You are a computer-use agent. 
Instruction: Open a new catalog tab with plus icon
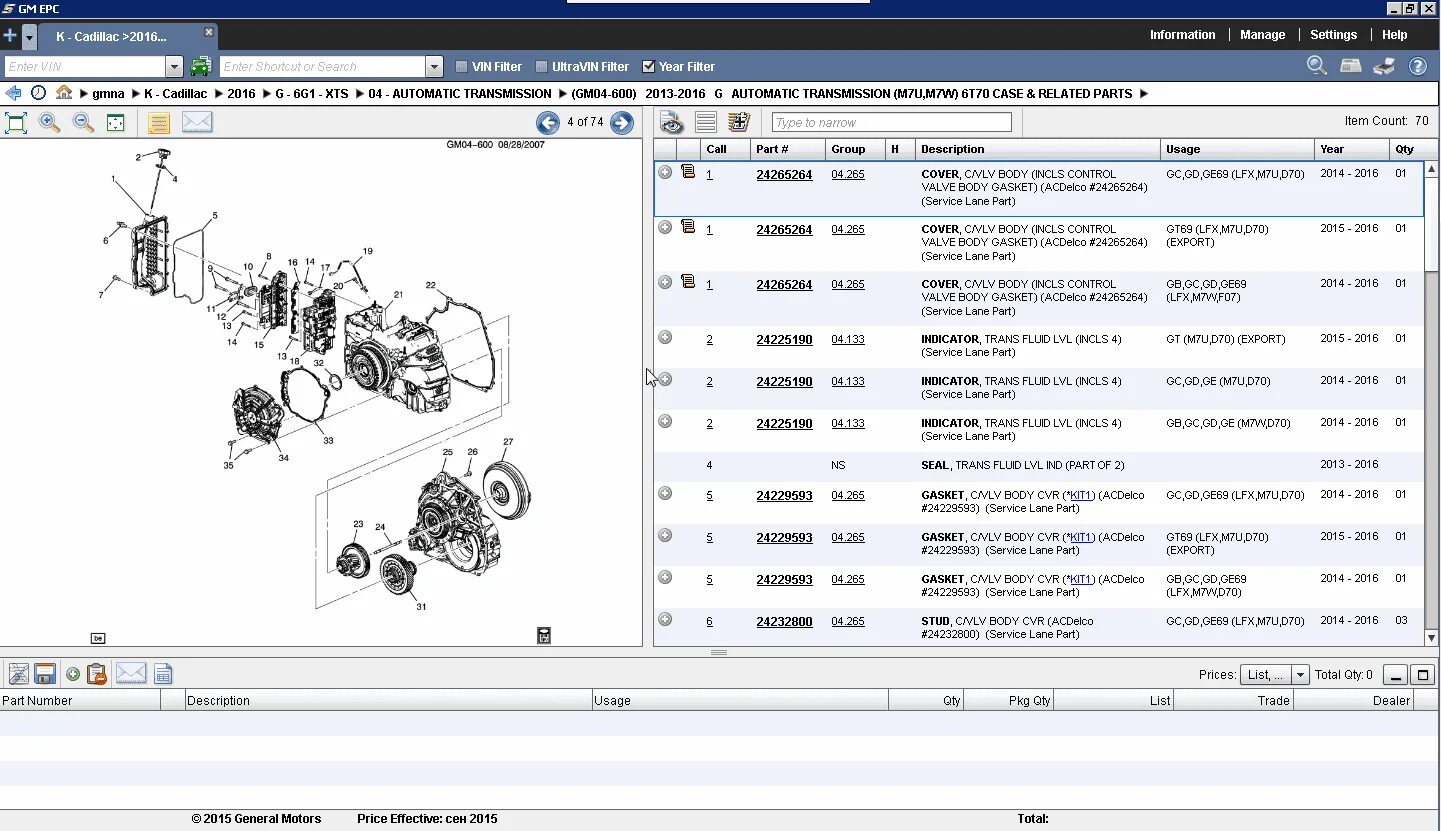10,36
